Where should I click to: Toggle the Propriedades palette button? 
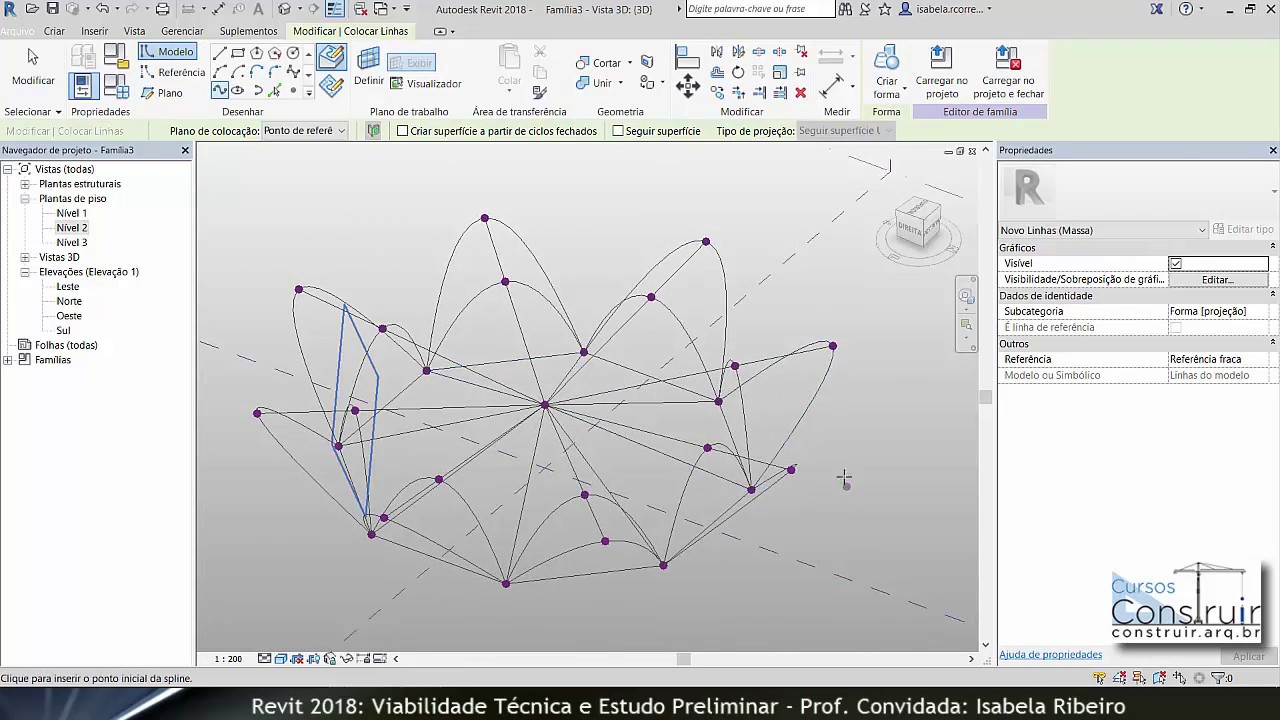coord(84,86)
